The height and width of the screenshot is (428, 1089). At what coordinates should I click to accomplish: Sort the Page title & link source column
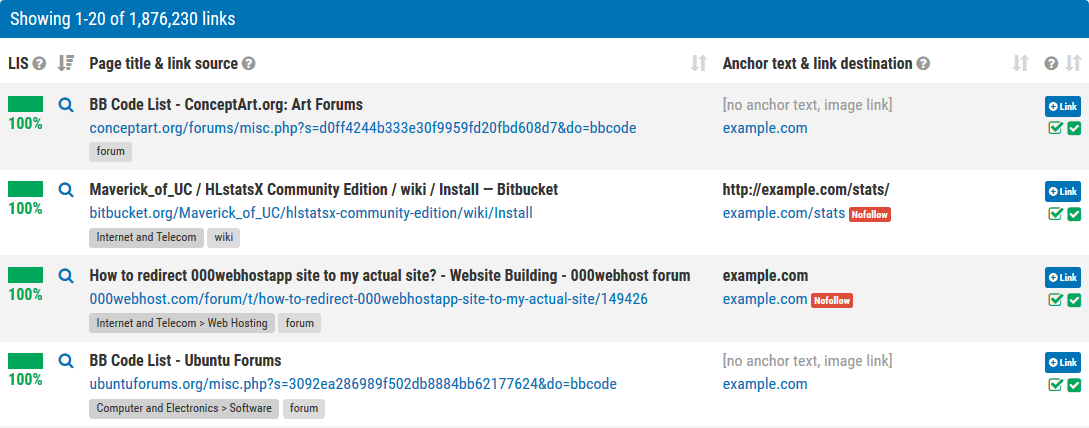point(699,64)
